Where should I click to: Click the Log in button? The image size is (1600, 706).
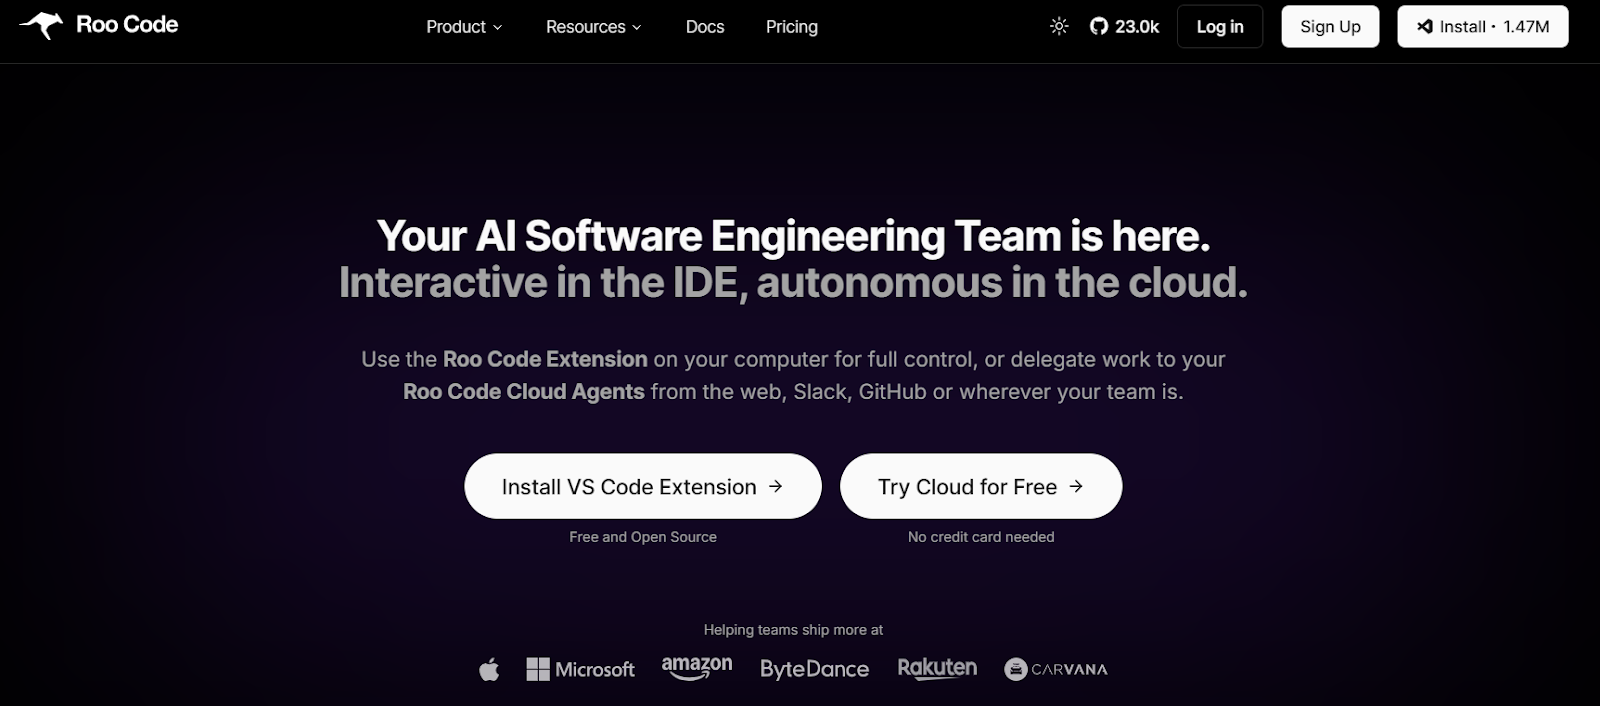1219,26
